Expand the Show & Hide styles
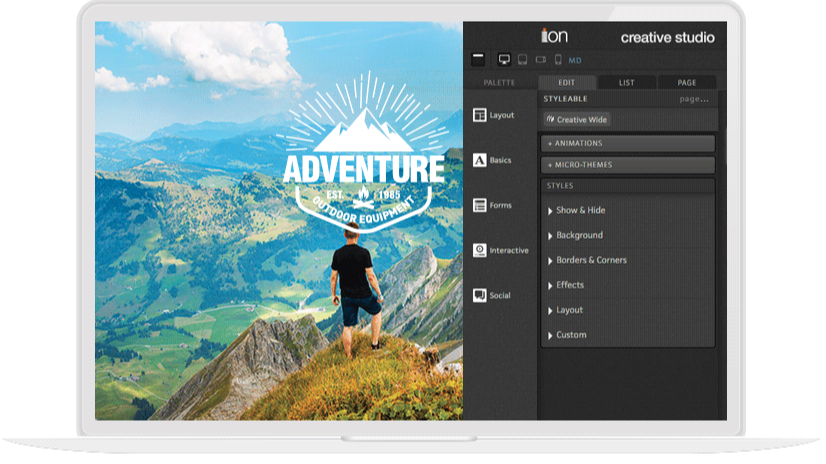Image resolution: width=826 pixels, height=464 pixels. tap(580, 210)
